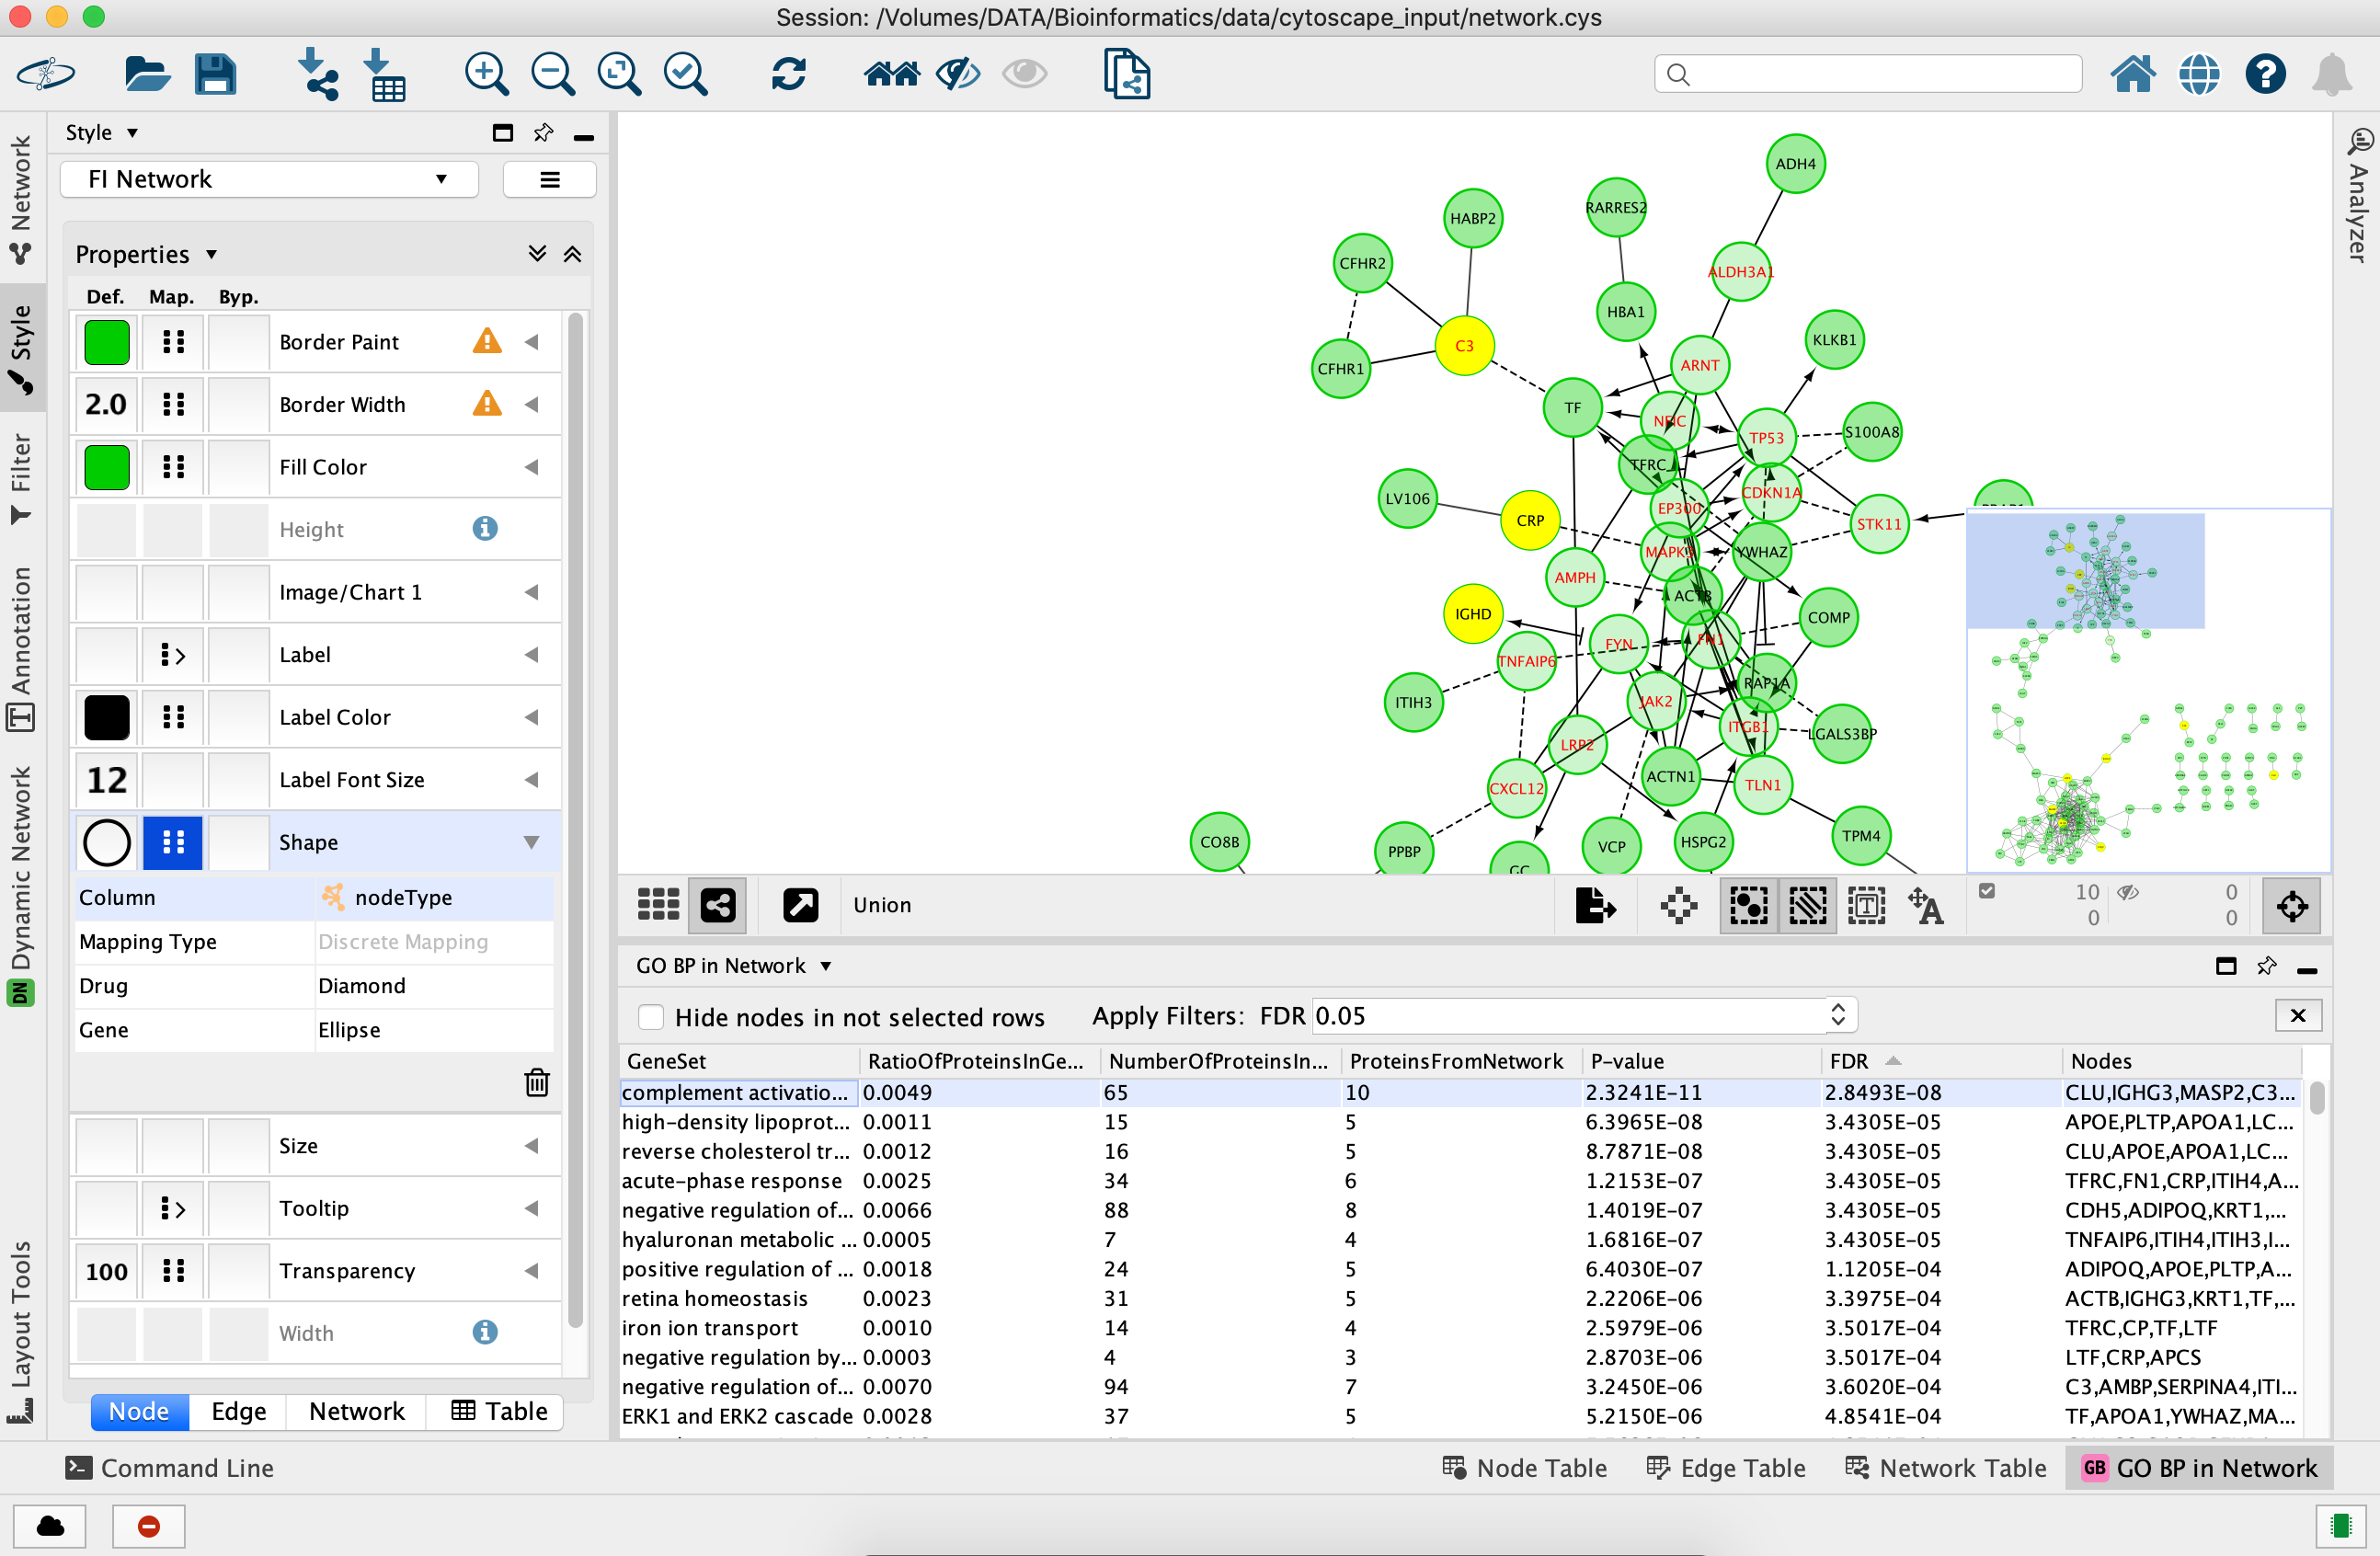Switch to the Network style tab
The height and width of the screenshot is (1556, 2380).
point(356,1411)
